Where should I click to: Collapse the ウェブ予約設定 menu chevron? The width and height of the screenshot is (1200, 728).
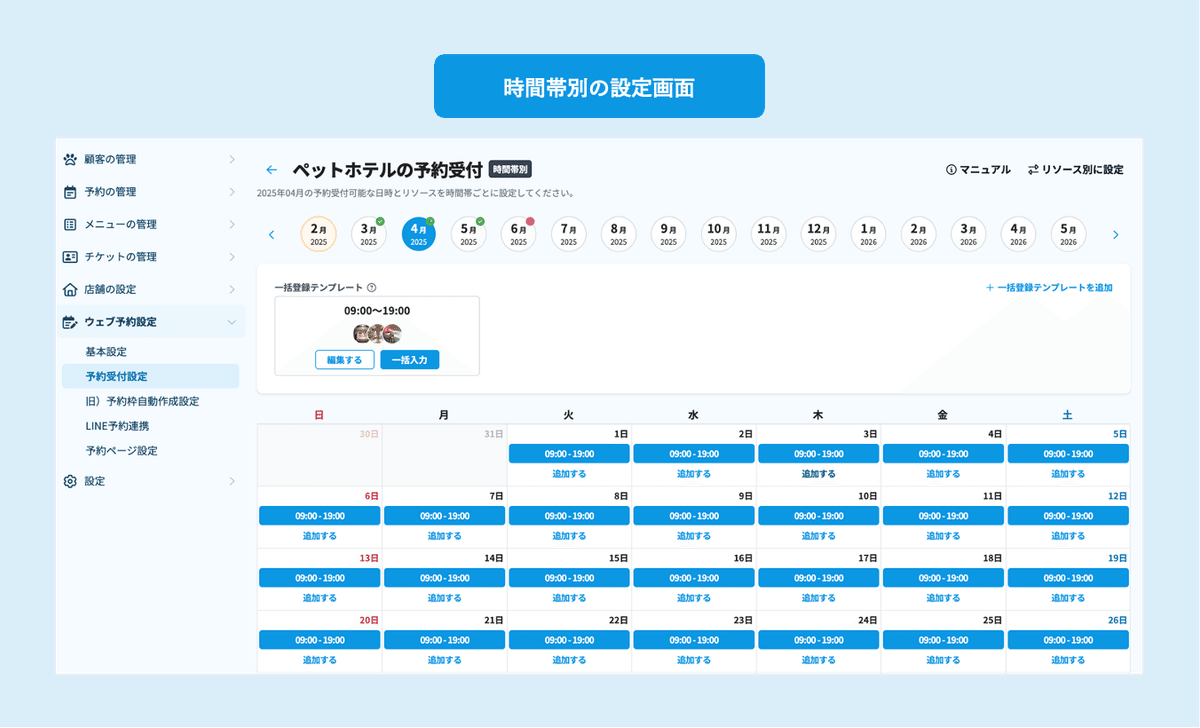232,321
